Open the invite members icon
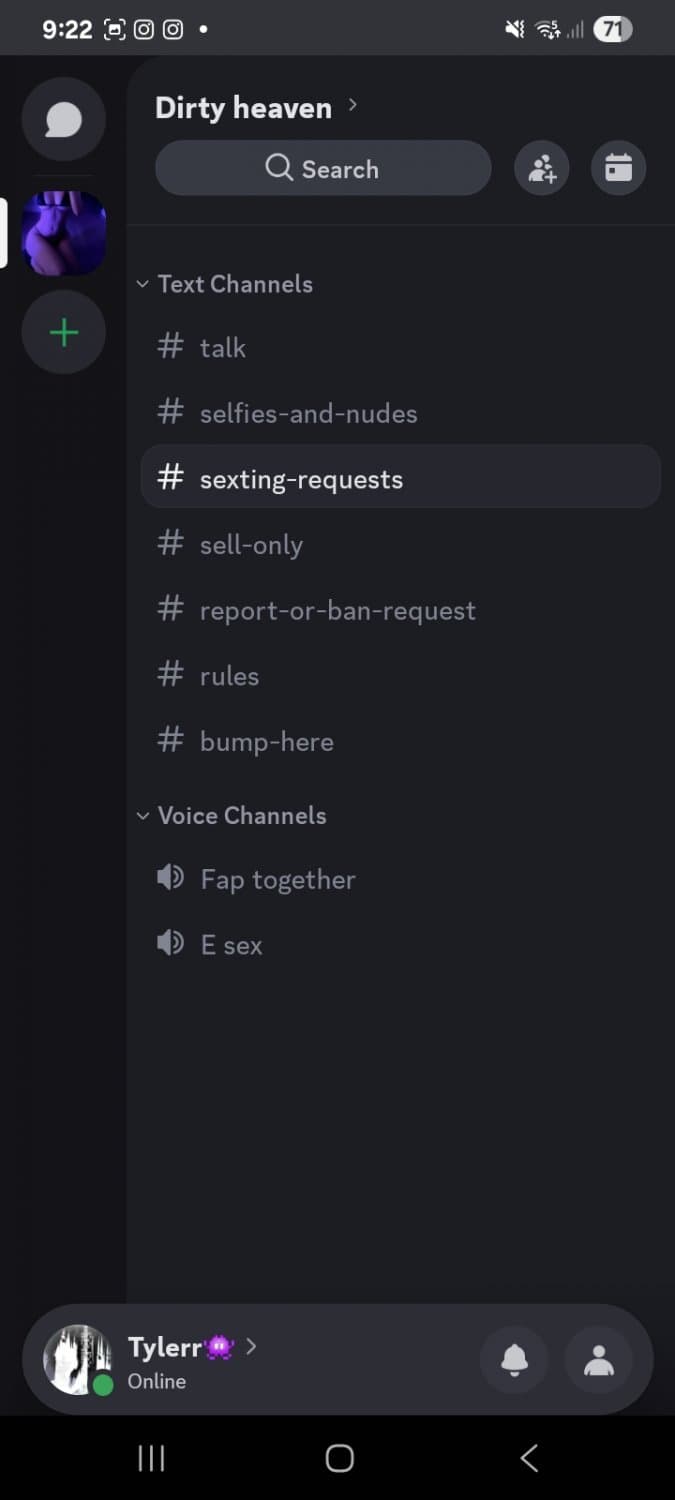 [541, 168]
